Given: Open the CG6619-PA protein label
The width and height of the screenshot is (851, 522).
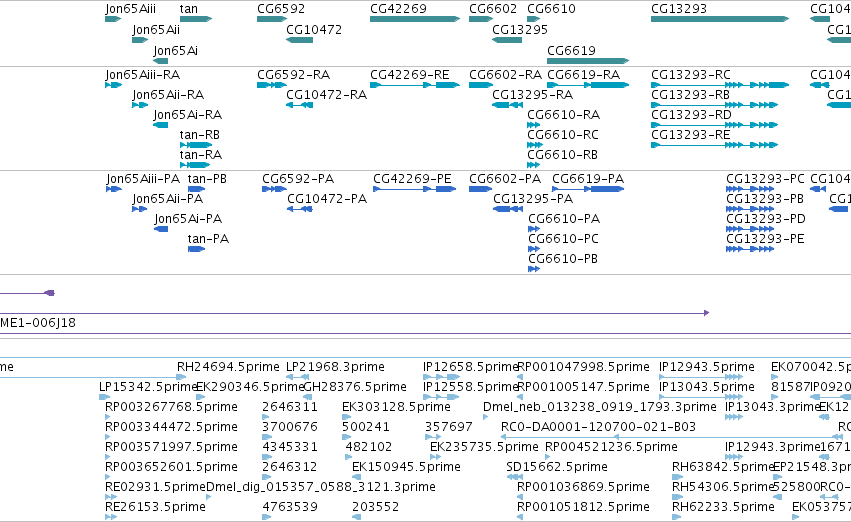Looking at the screenshot, I should 588,179.
